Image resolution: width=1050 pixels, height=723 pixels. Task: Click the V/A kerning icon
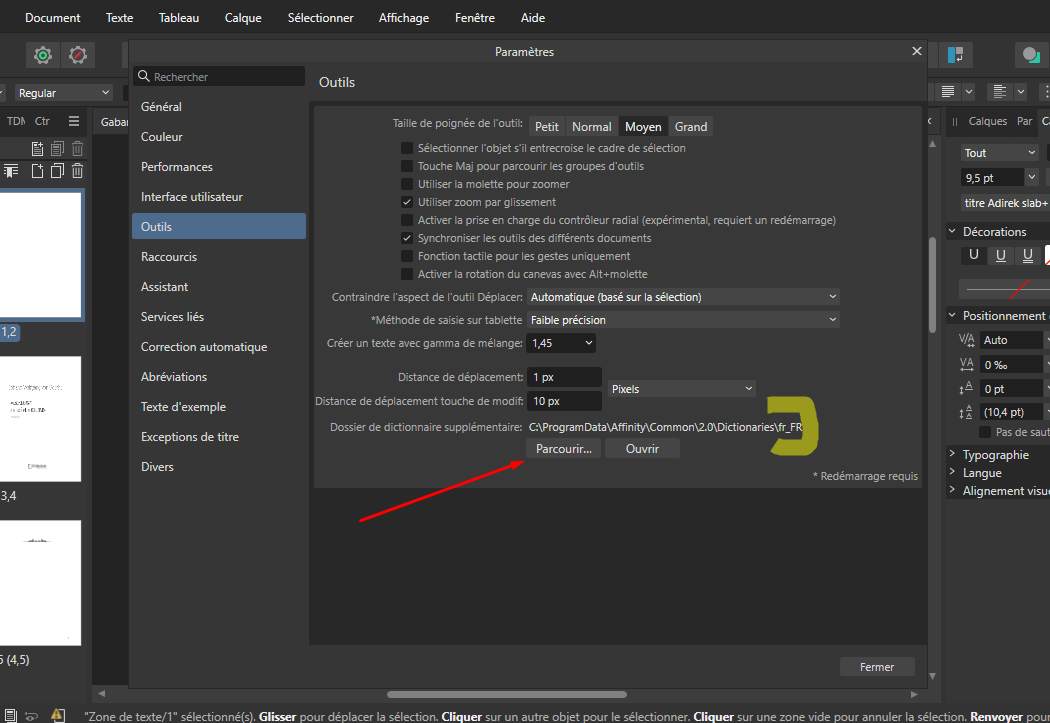point(966,339)
